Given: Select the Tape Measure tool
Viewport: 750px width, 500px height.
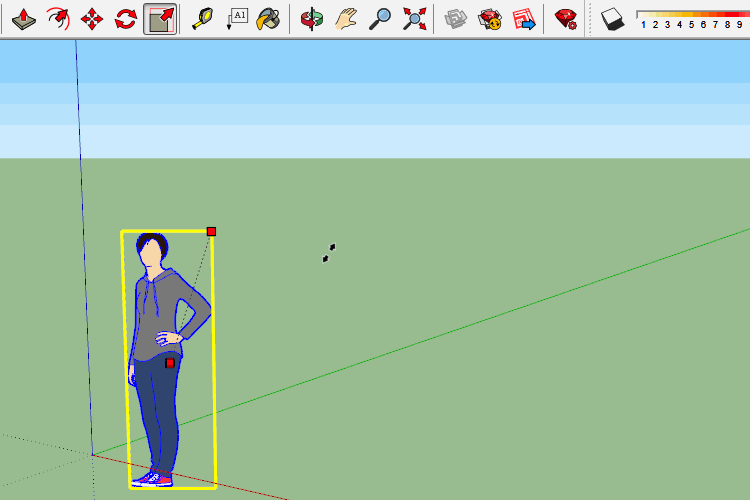Looking at the screenshot, I should [x=203, y=18].
